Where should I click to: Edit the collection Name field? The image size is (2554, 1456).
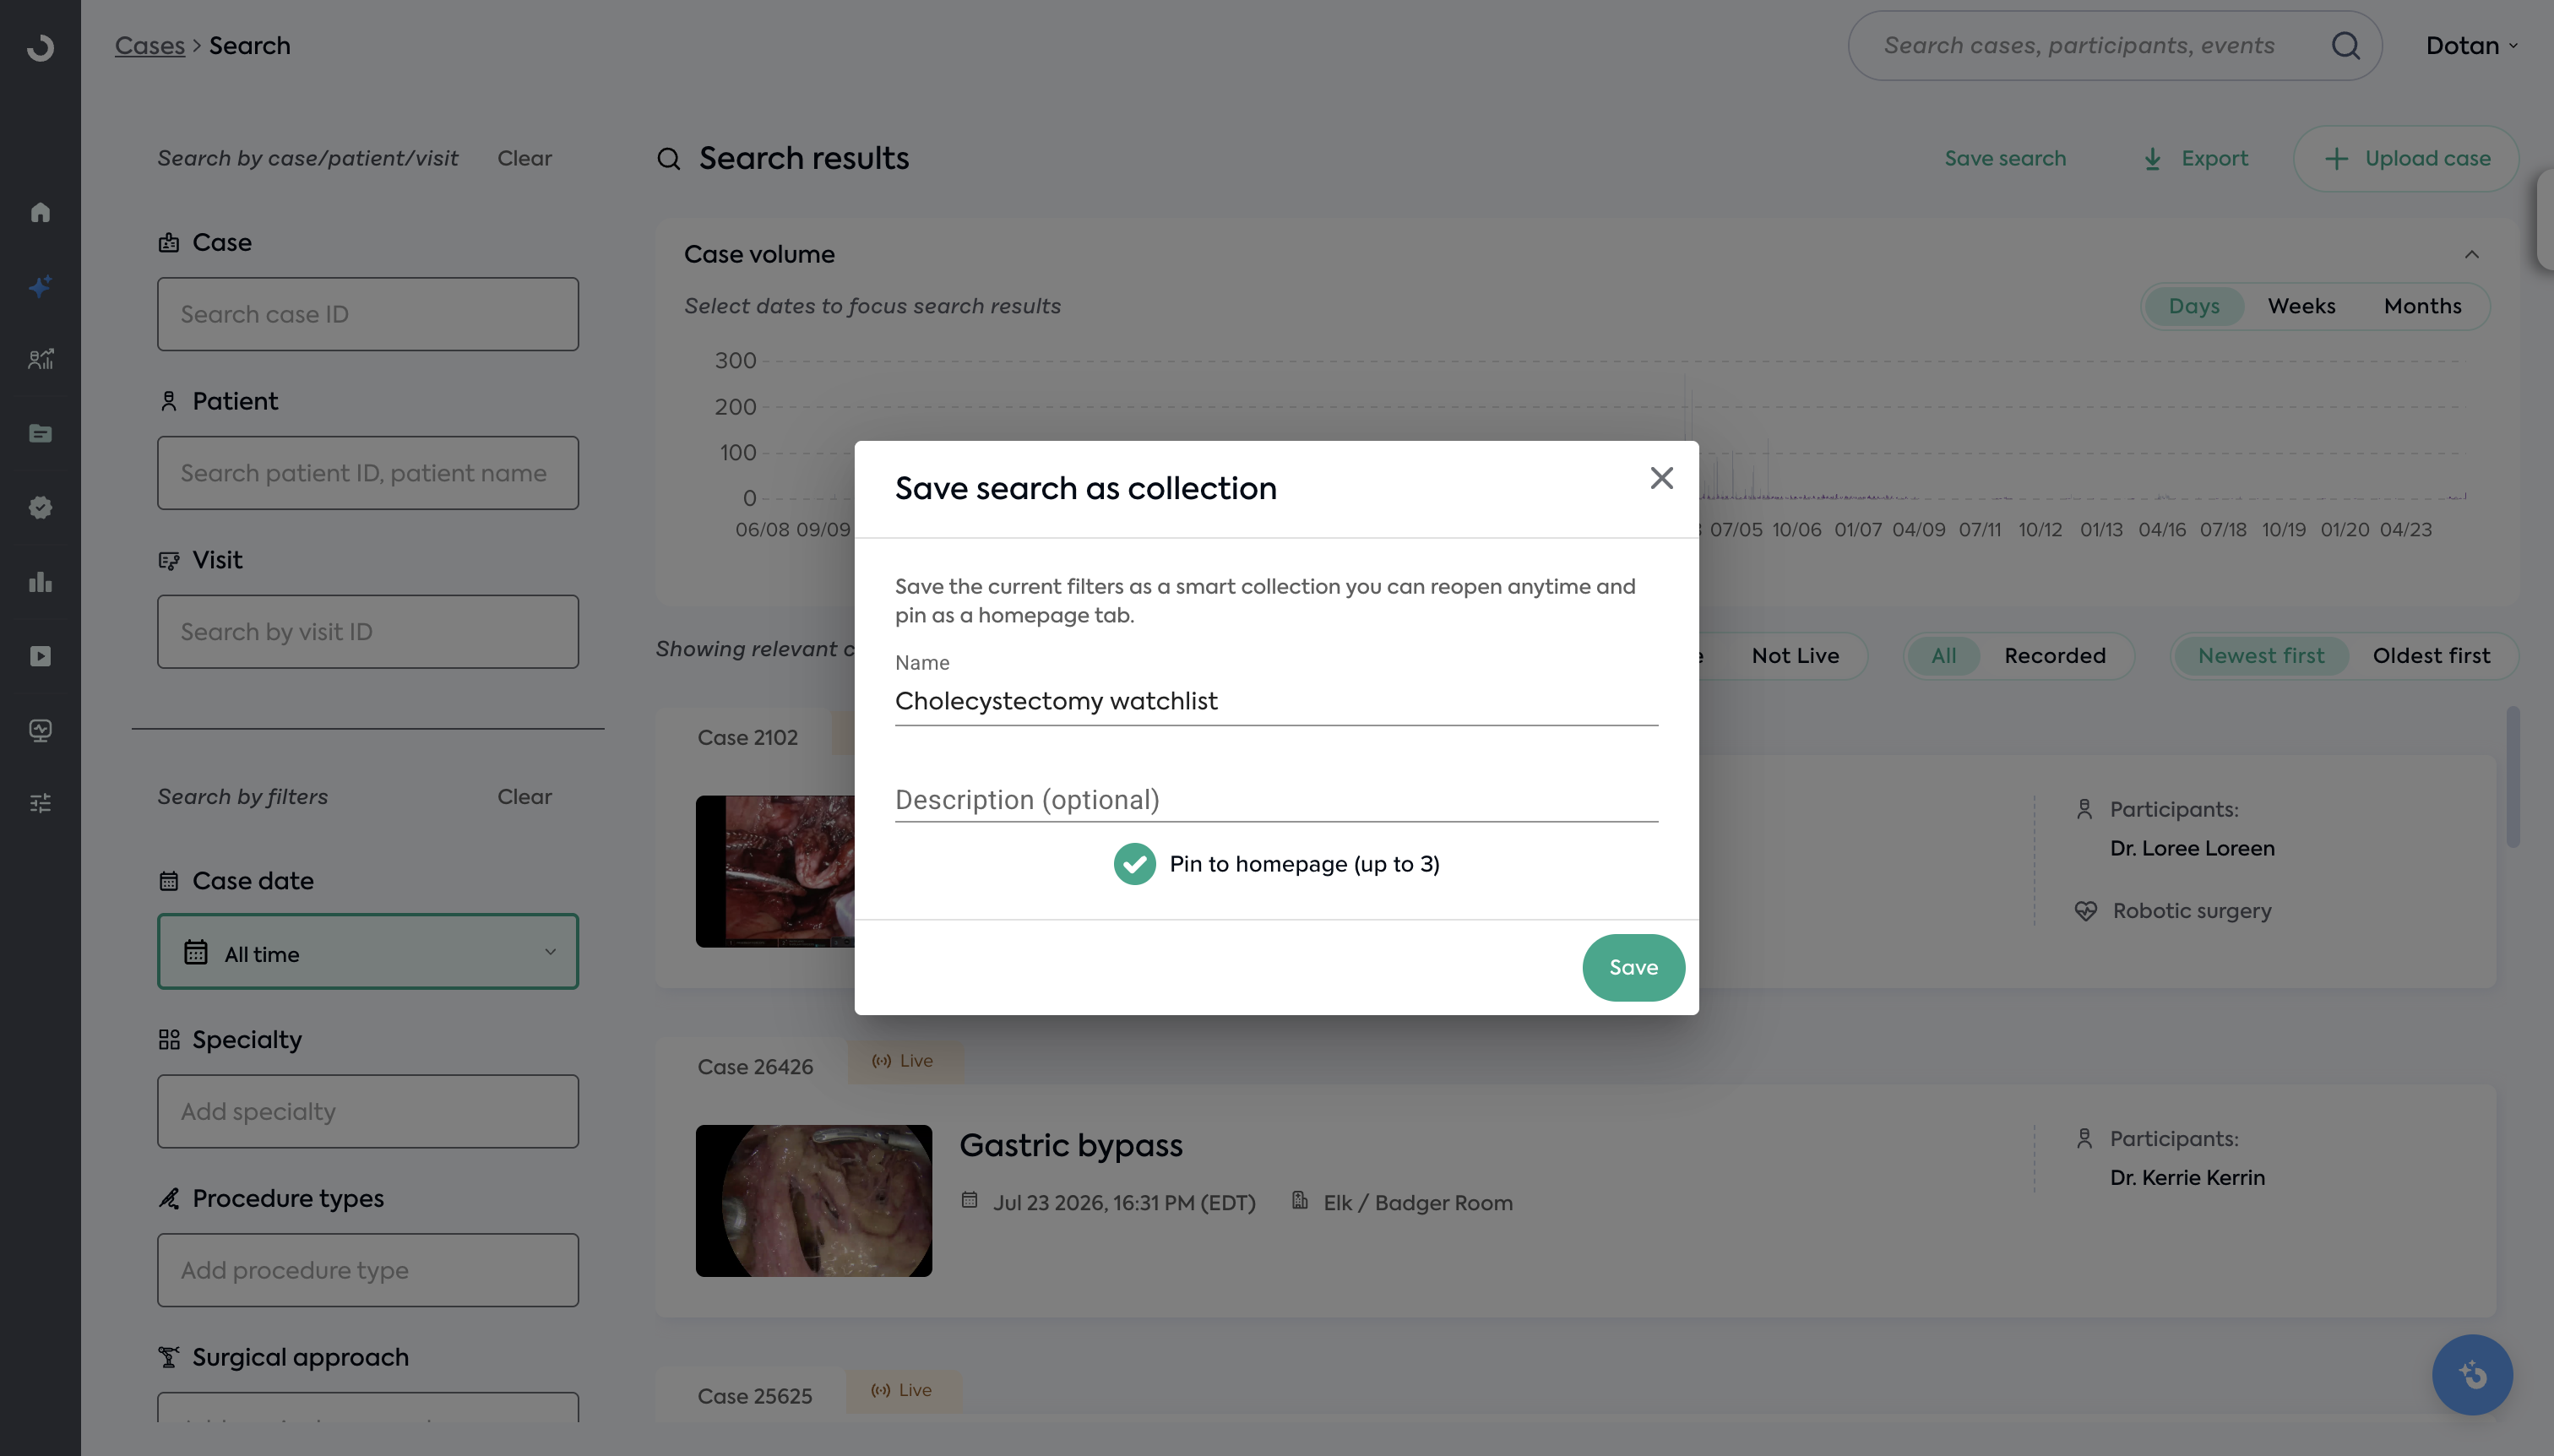tap(1276, 701)
